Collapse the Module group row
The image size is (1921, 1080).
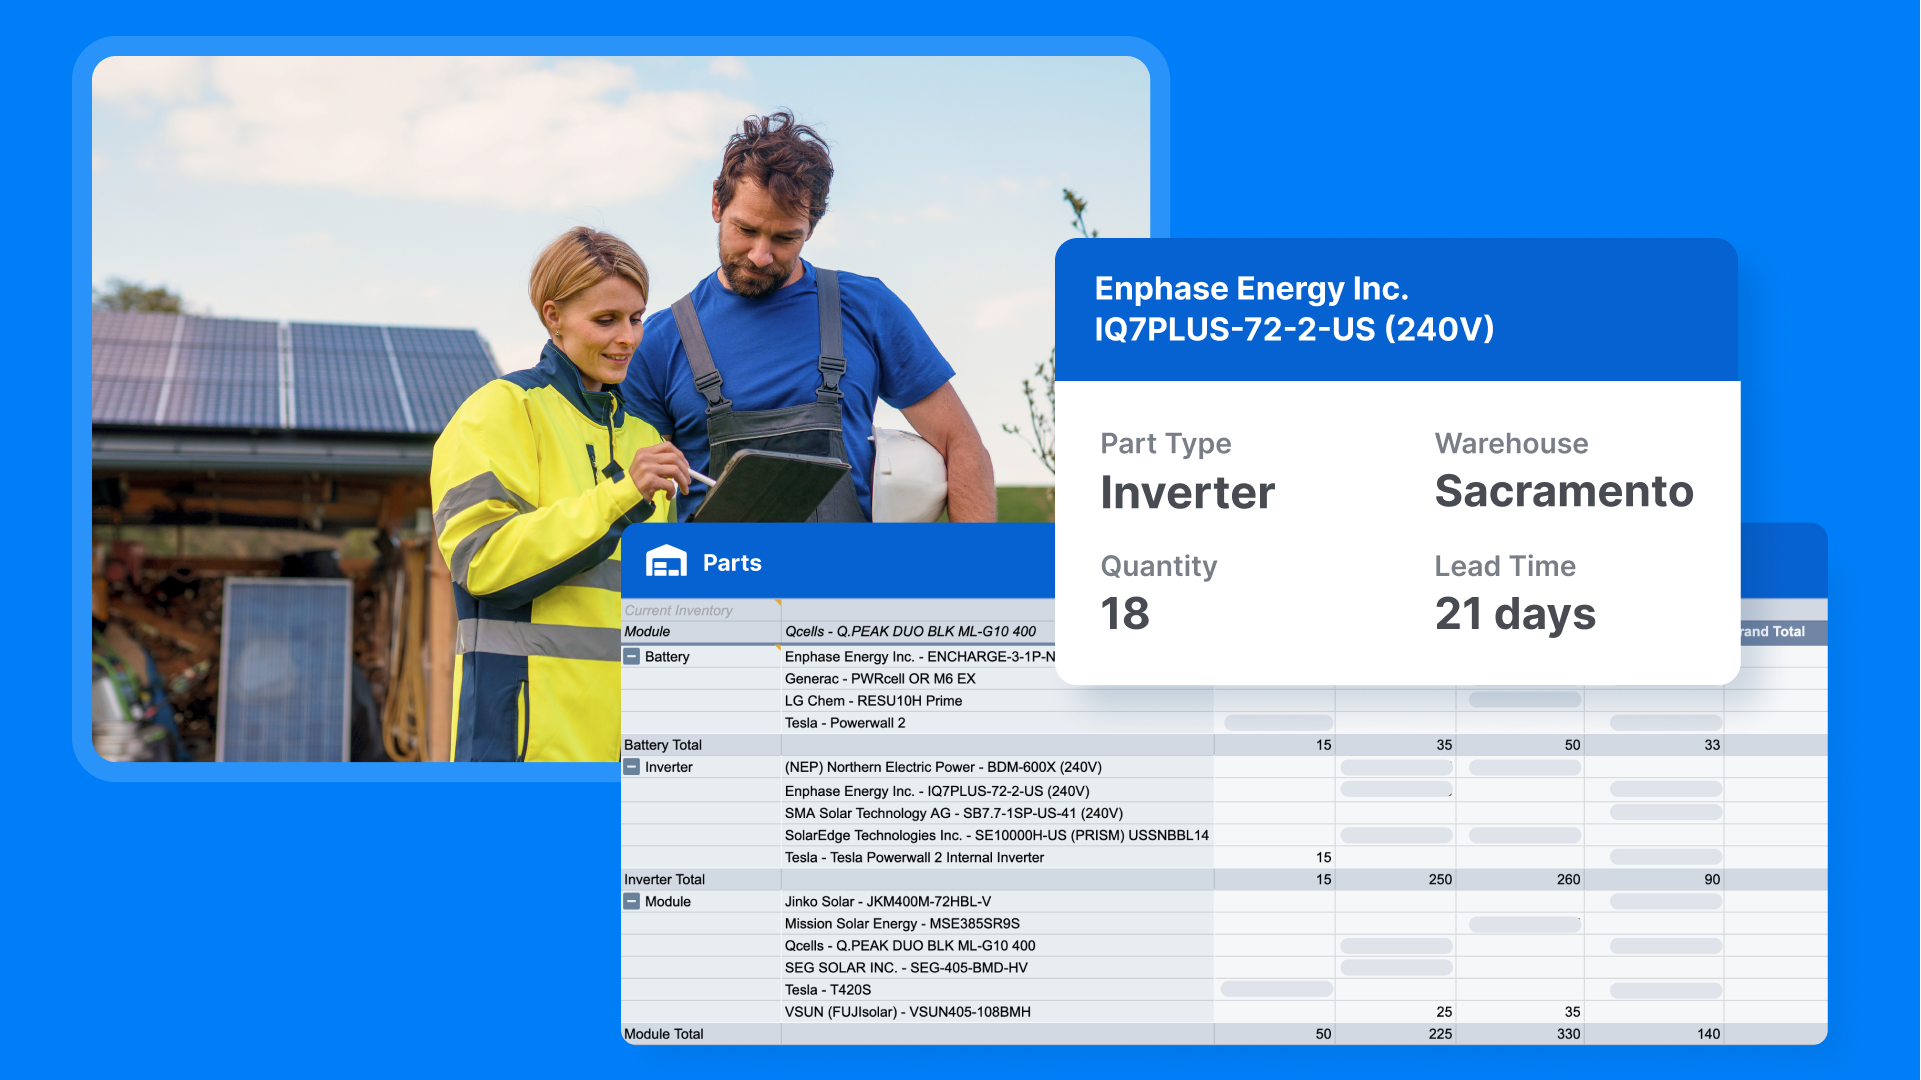click(x=632, y=901)
